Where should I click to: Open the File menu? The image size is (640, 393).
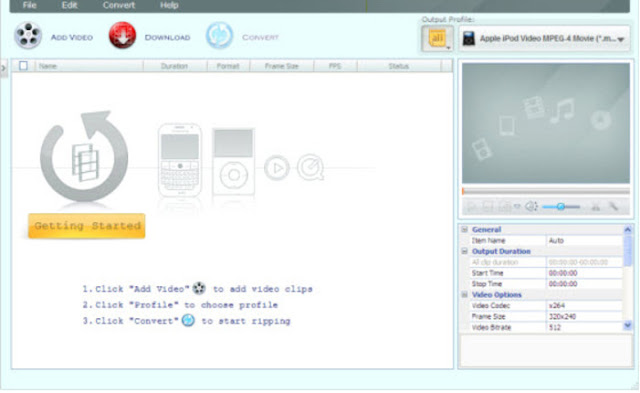(29, 5)
